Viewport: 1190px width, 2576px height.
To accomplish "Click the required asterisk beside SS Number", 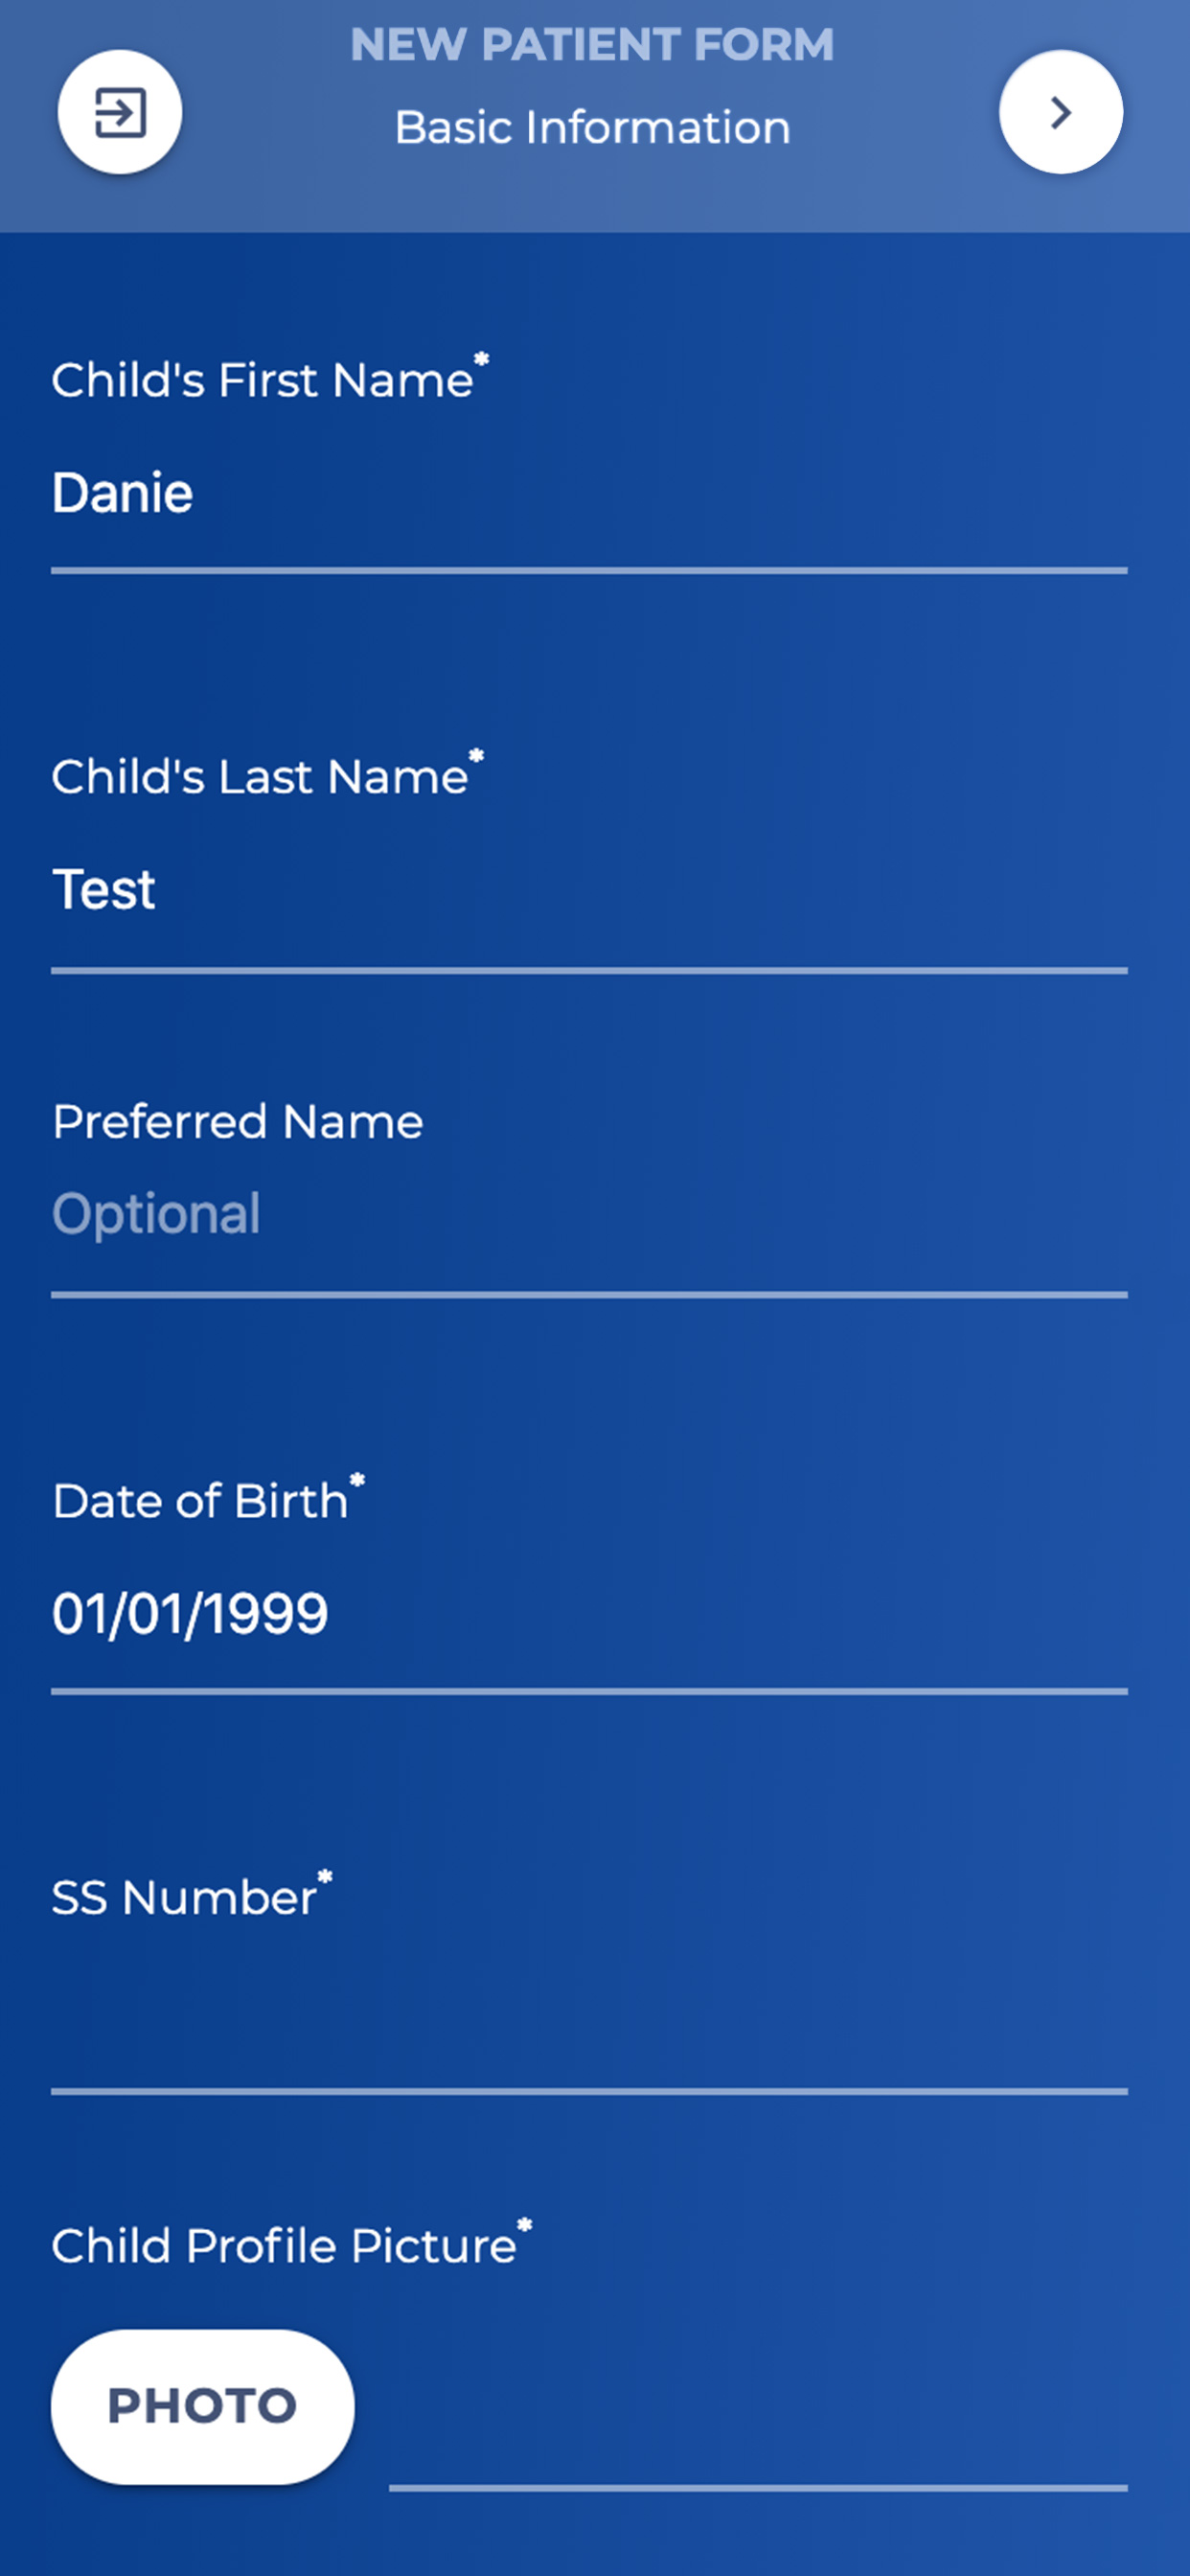I will tap(325, 1878).
